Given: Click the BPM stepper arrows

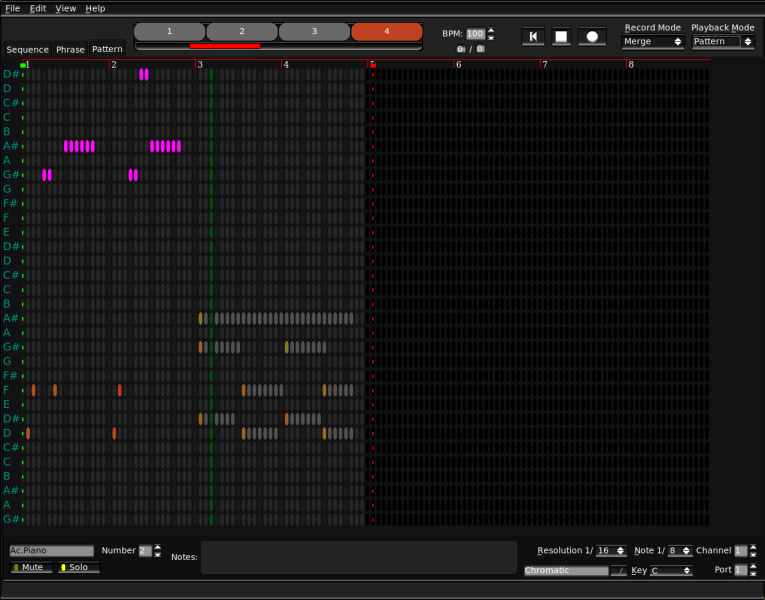Looking at the screenshot, I should pos(491,34).
